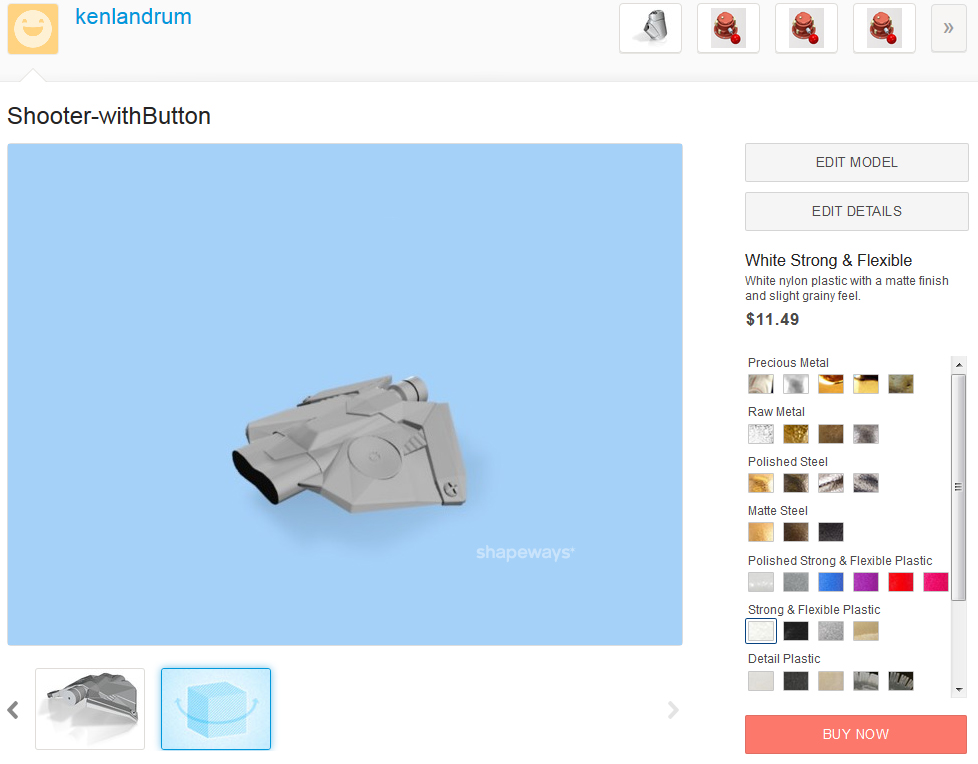The height and width of the screenshot is (764, 978).
Task: Select White Strong & Flexible Plastic swatch
Action: click(761, 631)
